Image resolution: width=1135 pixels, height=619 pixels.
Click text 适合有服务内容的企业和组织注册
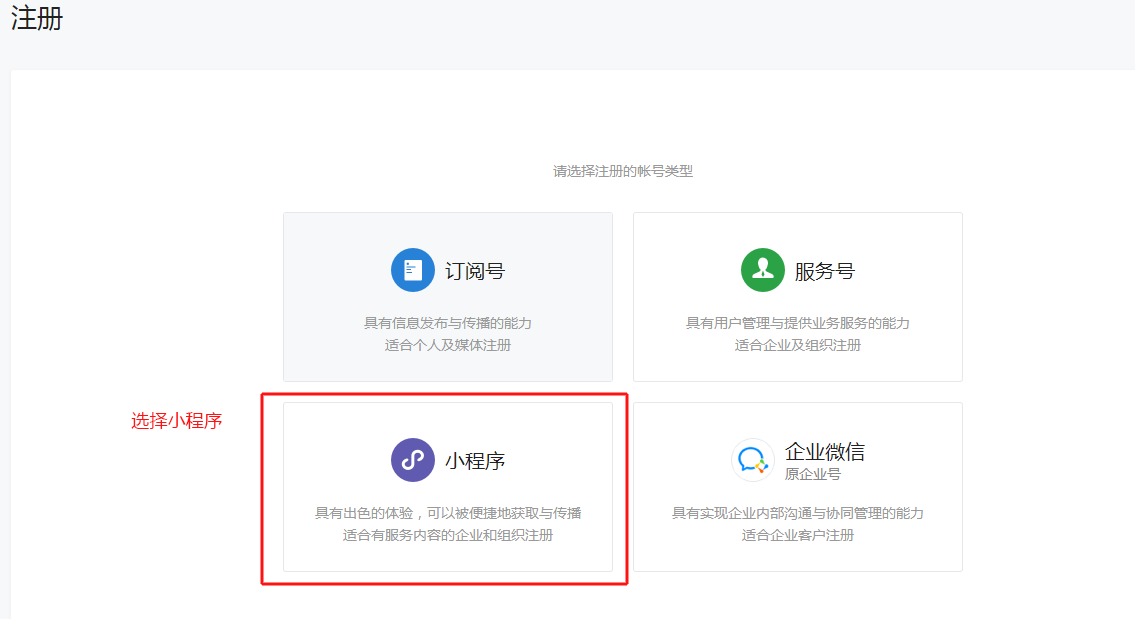coord(447,535)
